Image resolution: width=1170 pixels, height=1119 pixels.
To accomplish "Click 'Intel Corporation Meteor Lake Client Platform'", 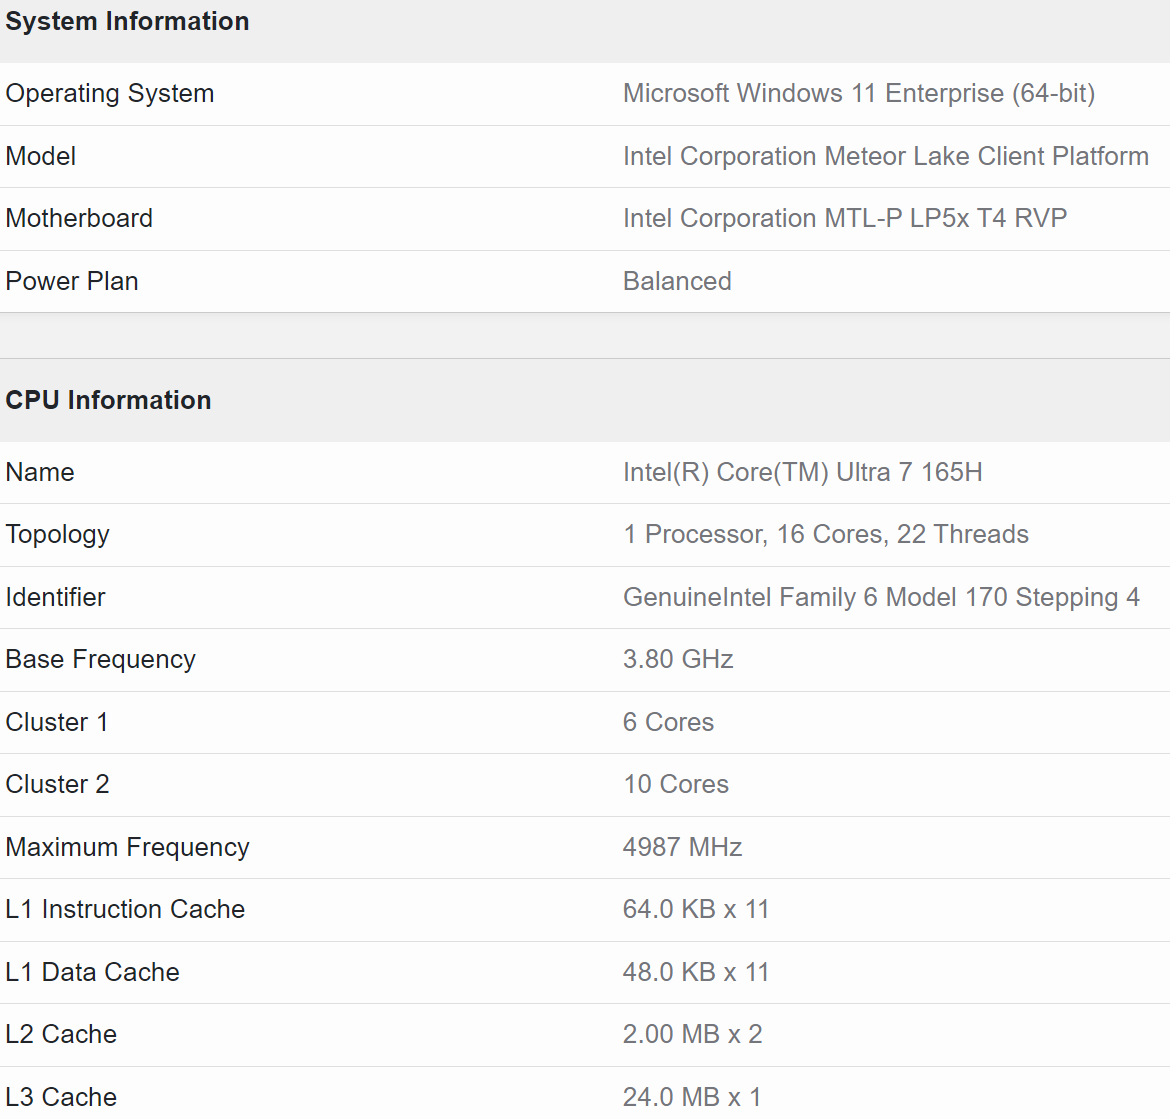I will 886,156.
